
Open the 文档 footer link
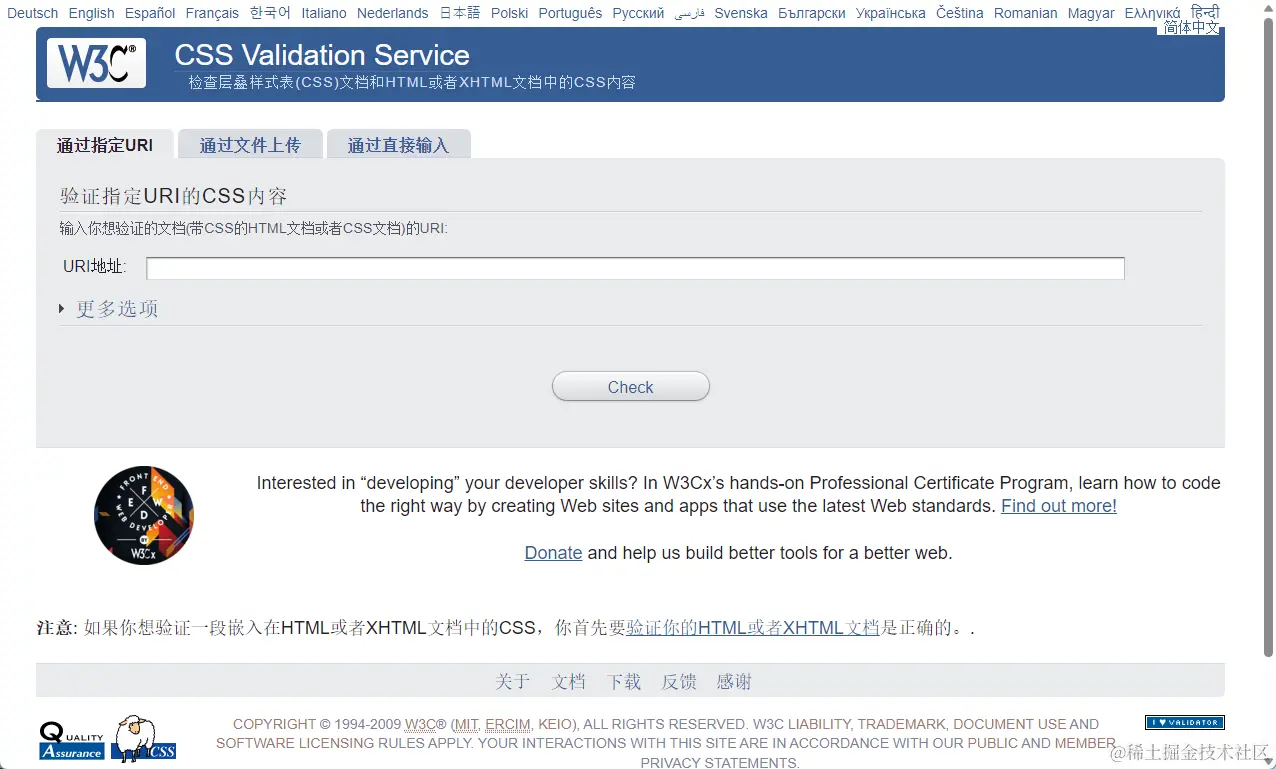[569, 682]
